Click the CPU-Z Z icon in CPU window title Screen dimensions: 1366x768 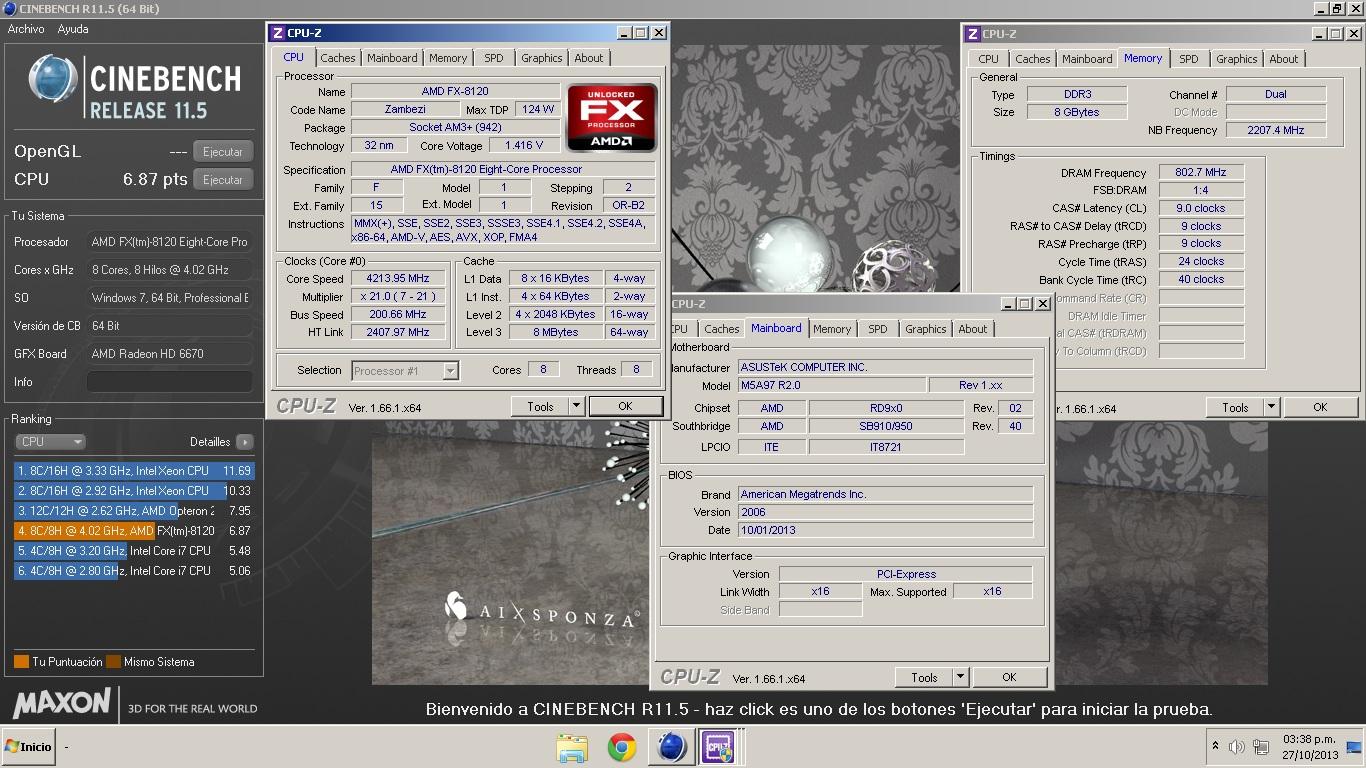(278, 33)
